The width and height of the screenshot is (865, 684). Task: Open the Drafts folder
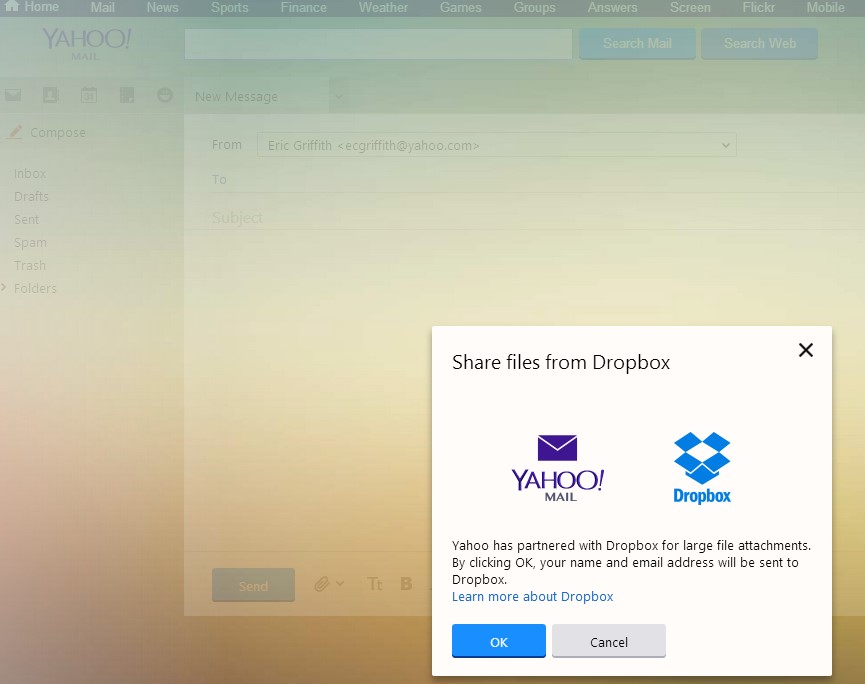pos(31,196)
